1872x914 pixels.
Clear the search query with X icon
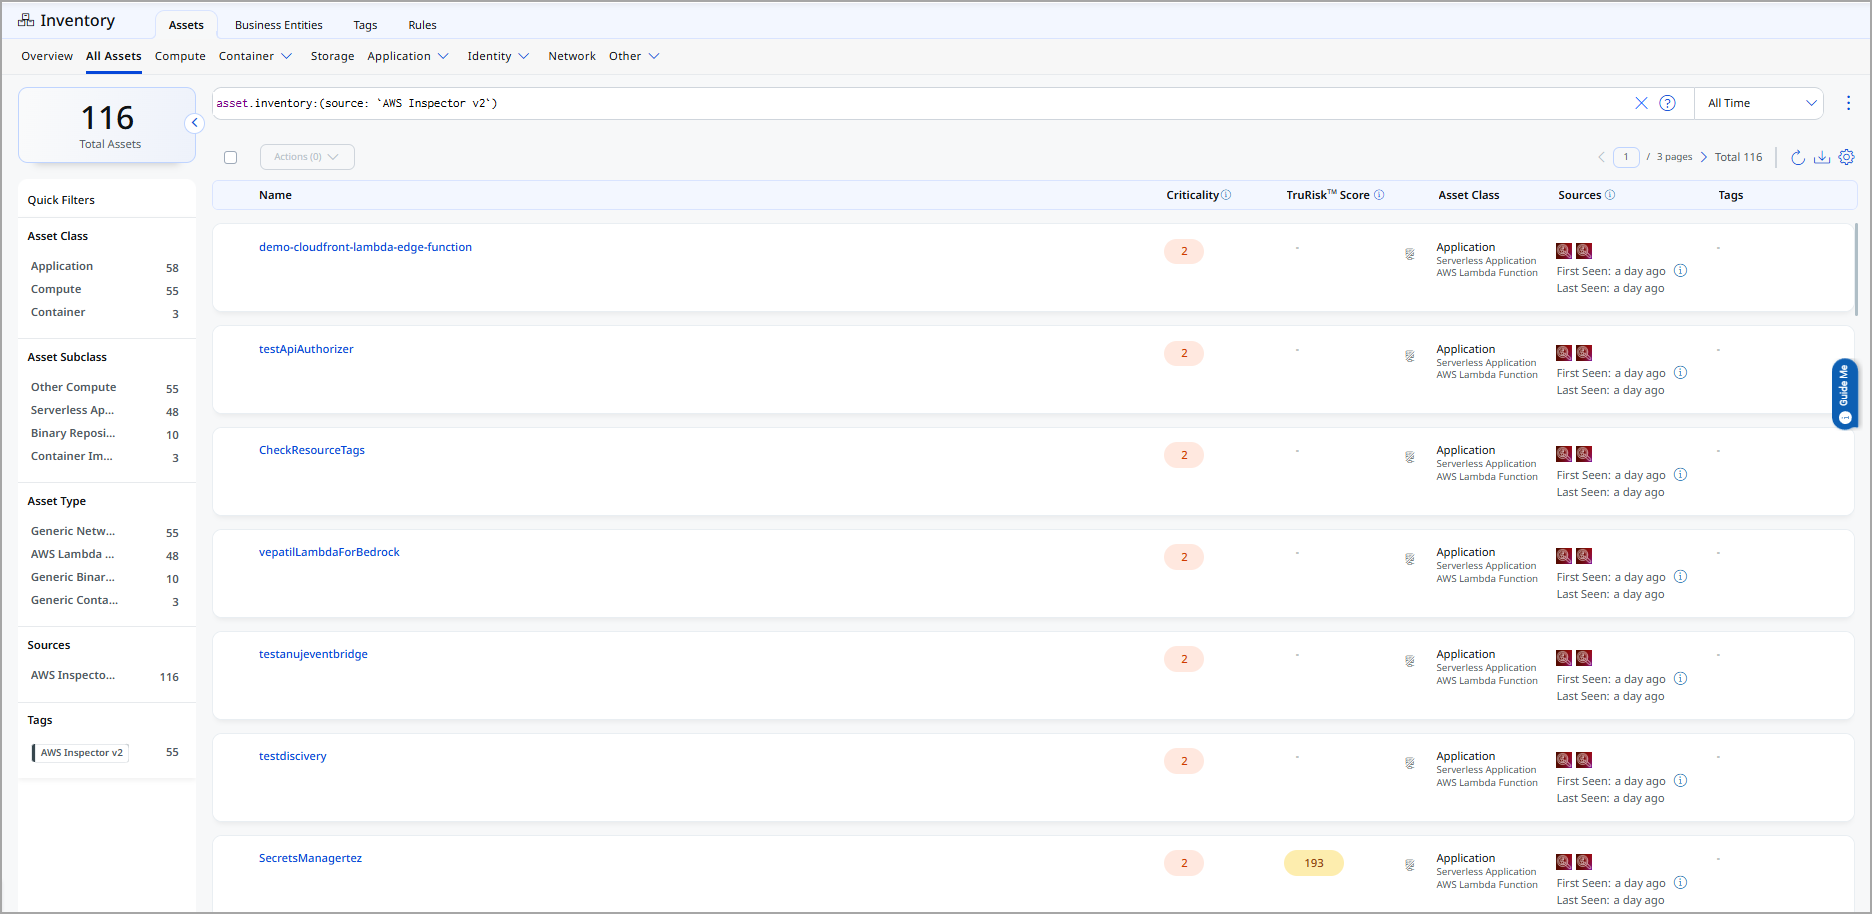[1641, 103]
